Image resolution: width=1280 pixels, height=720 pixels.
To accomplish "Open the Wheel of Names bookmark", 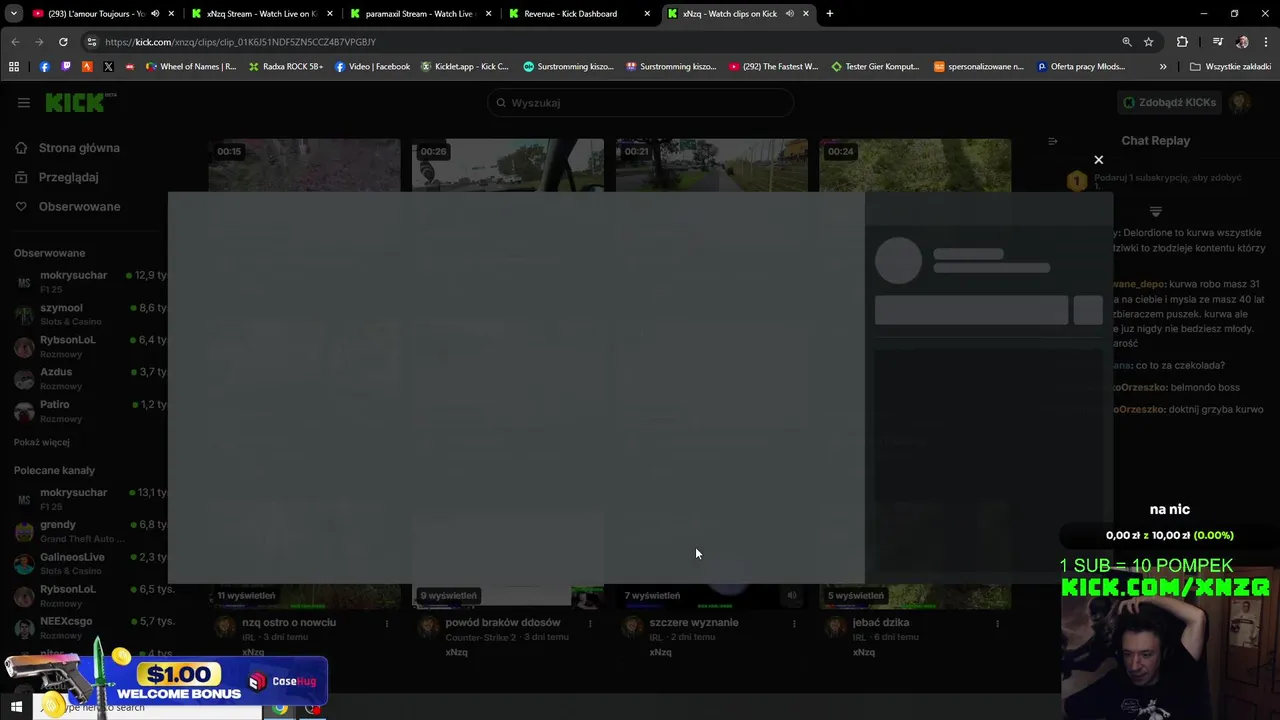I will coord(191,67).
